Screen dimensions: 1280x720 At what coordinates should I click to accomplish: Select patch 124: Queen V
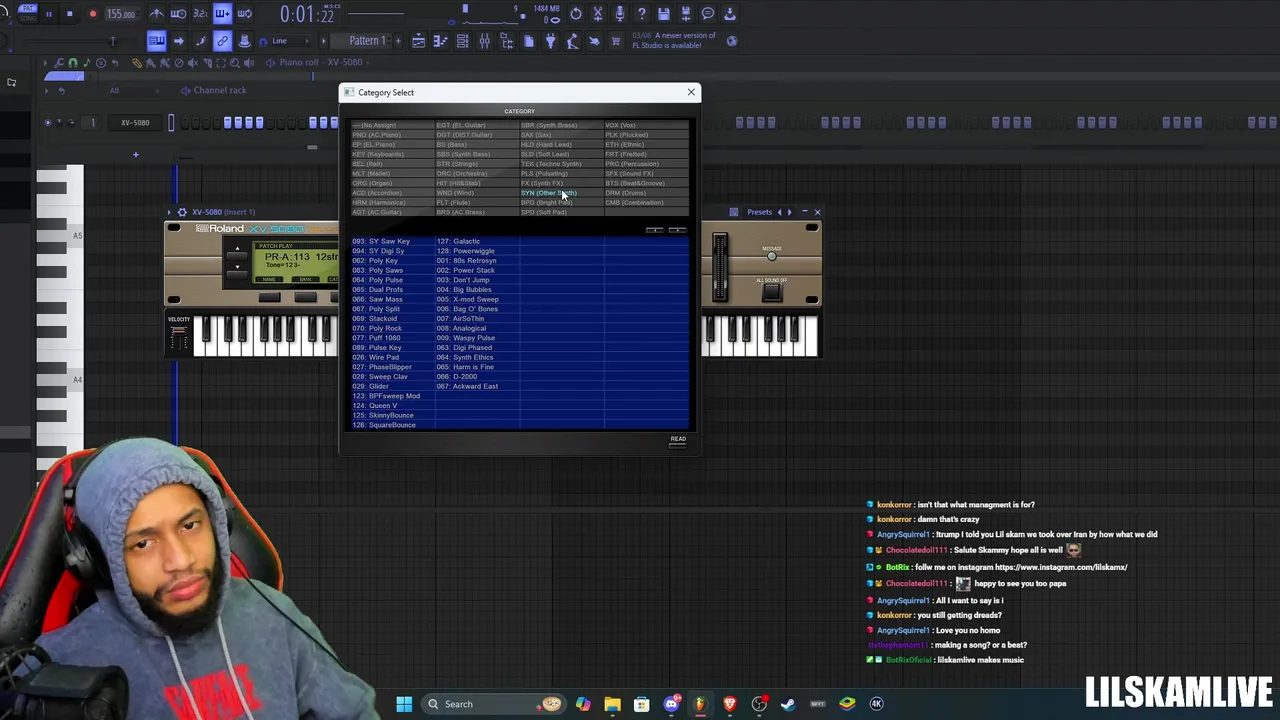(x=375, y=406)
